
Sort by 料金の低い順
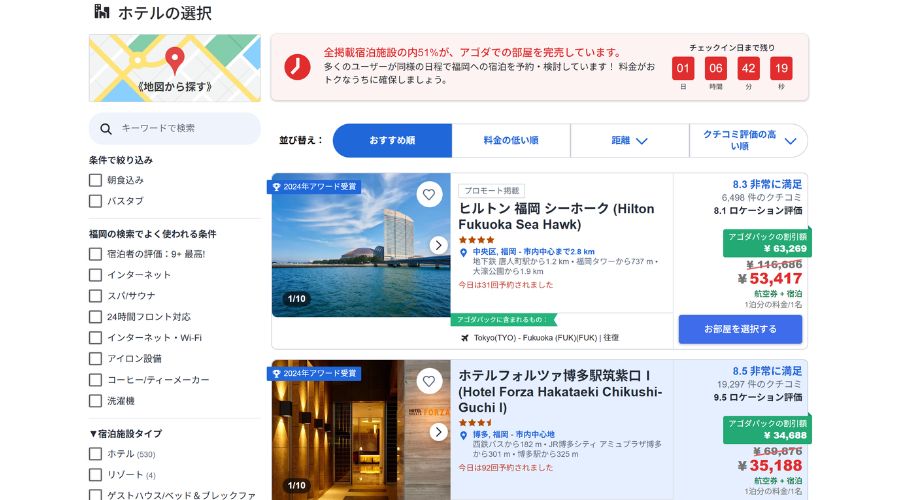point(511,141)
